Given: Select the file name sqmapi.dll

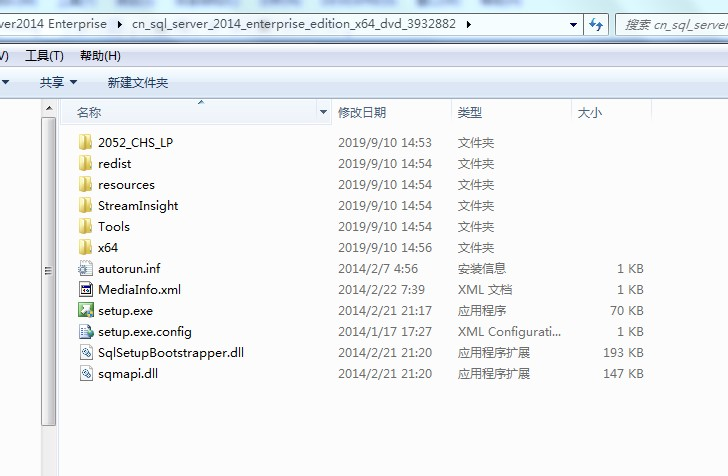Looking at the screenshot, I should tap(128, 373).
